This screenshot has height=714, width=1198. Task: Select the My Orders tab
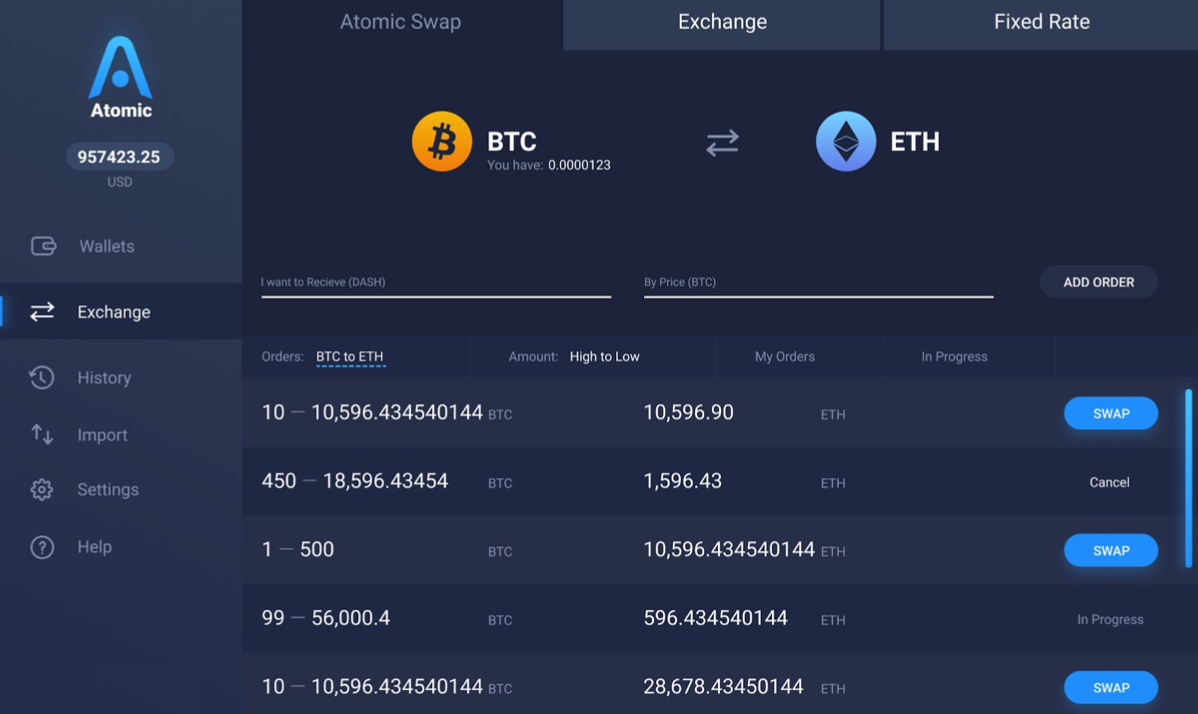[785, 357]
